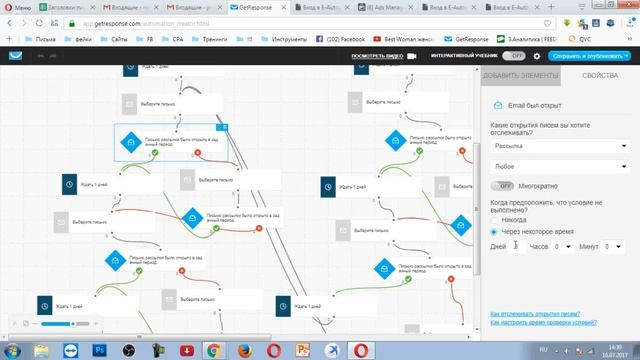Click the red X connector on the selected condition
Viewport: 640px width, 360px height.
click(198, 153)
